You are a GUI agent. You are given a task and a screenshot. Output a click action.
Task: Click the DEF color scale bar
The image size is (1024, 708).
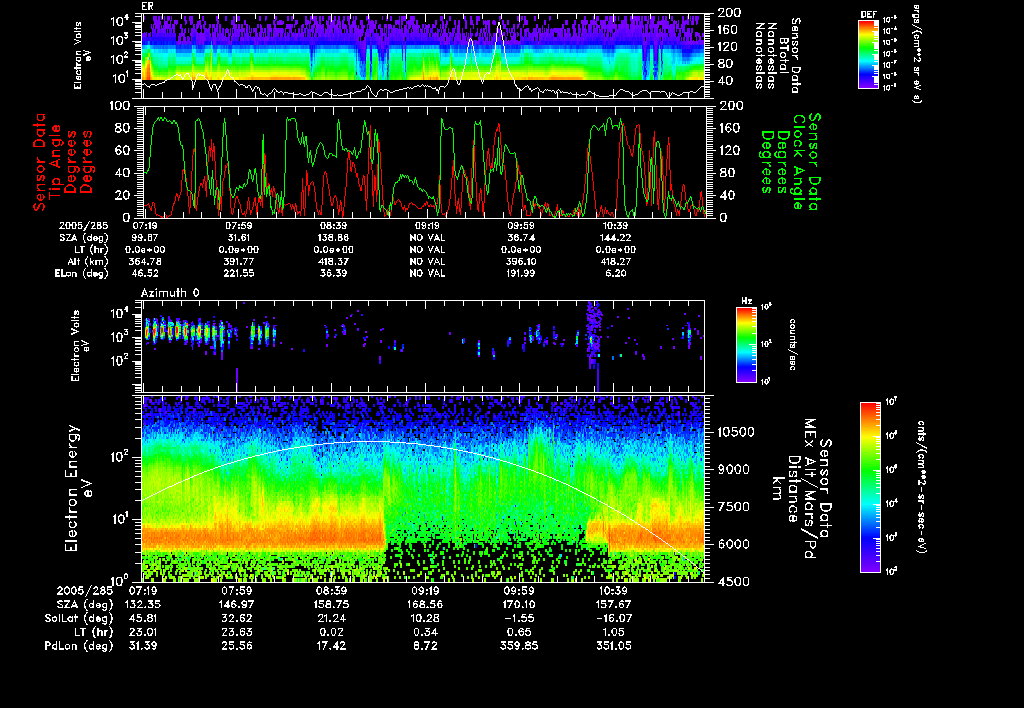pos(868,54)
